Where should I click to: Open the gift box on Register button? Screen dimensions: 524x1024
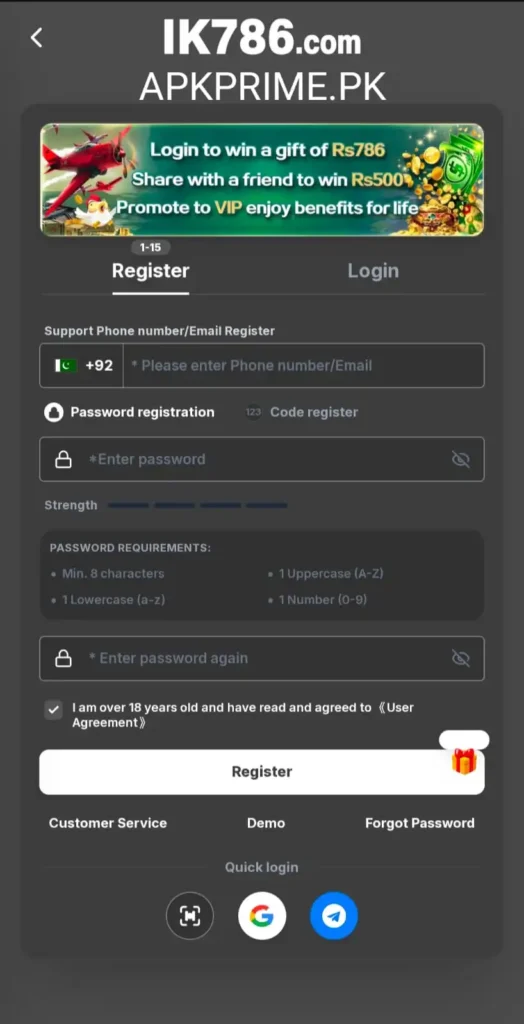tap(464, 761)
